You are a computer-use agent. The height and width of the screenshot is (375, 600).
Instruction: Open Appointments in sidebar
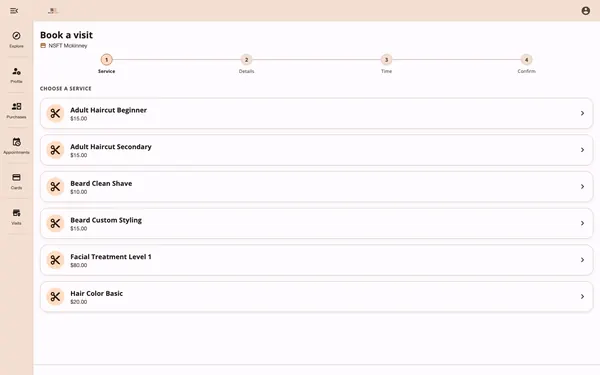tap(16, 146)
